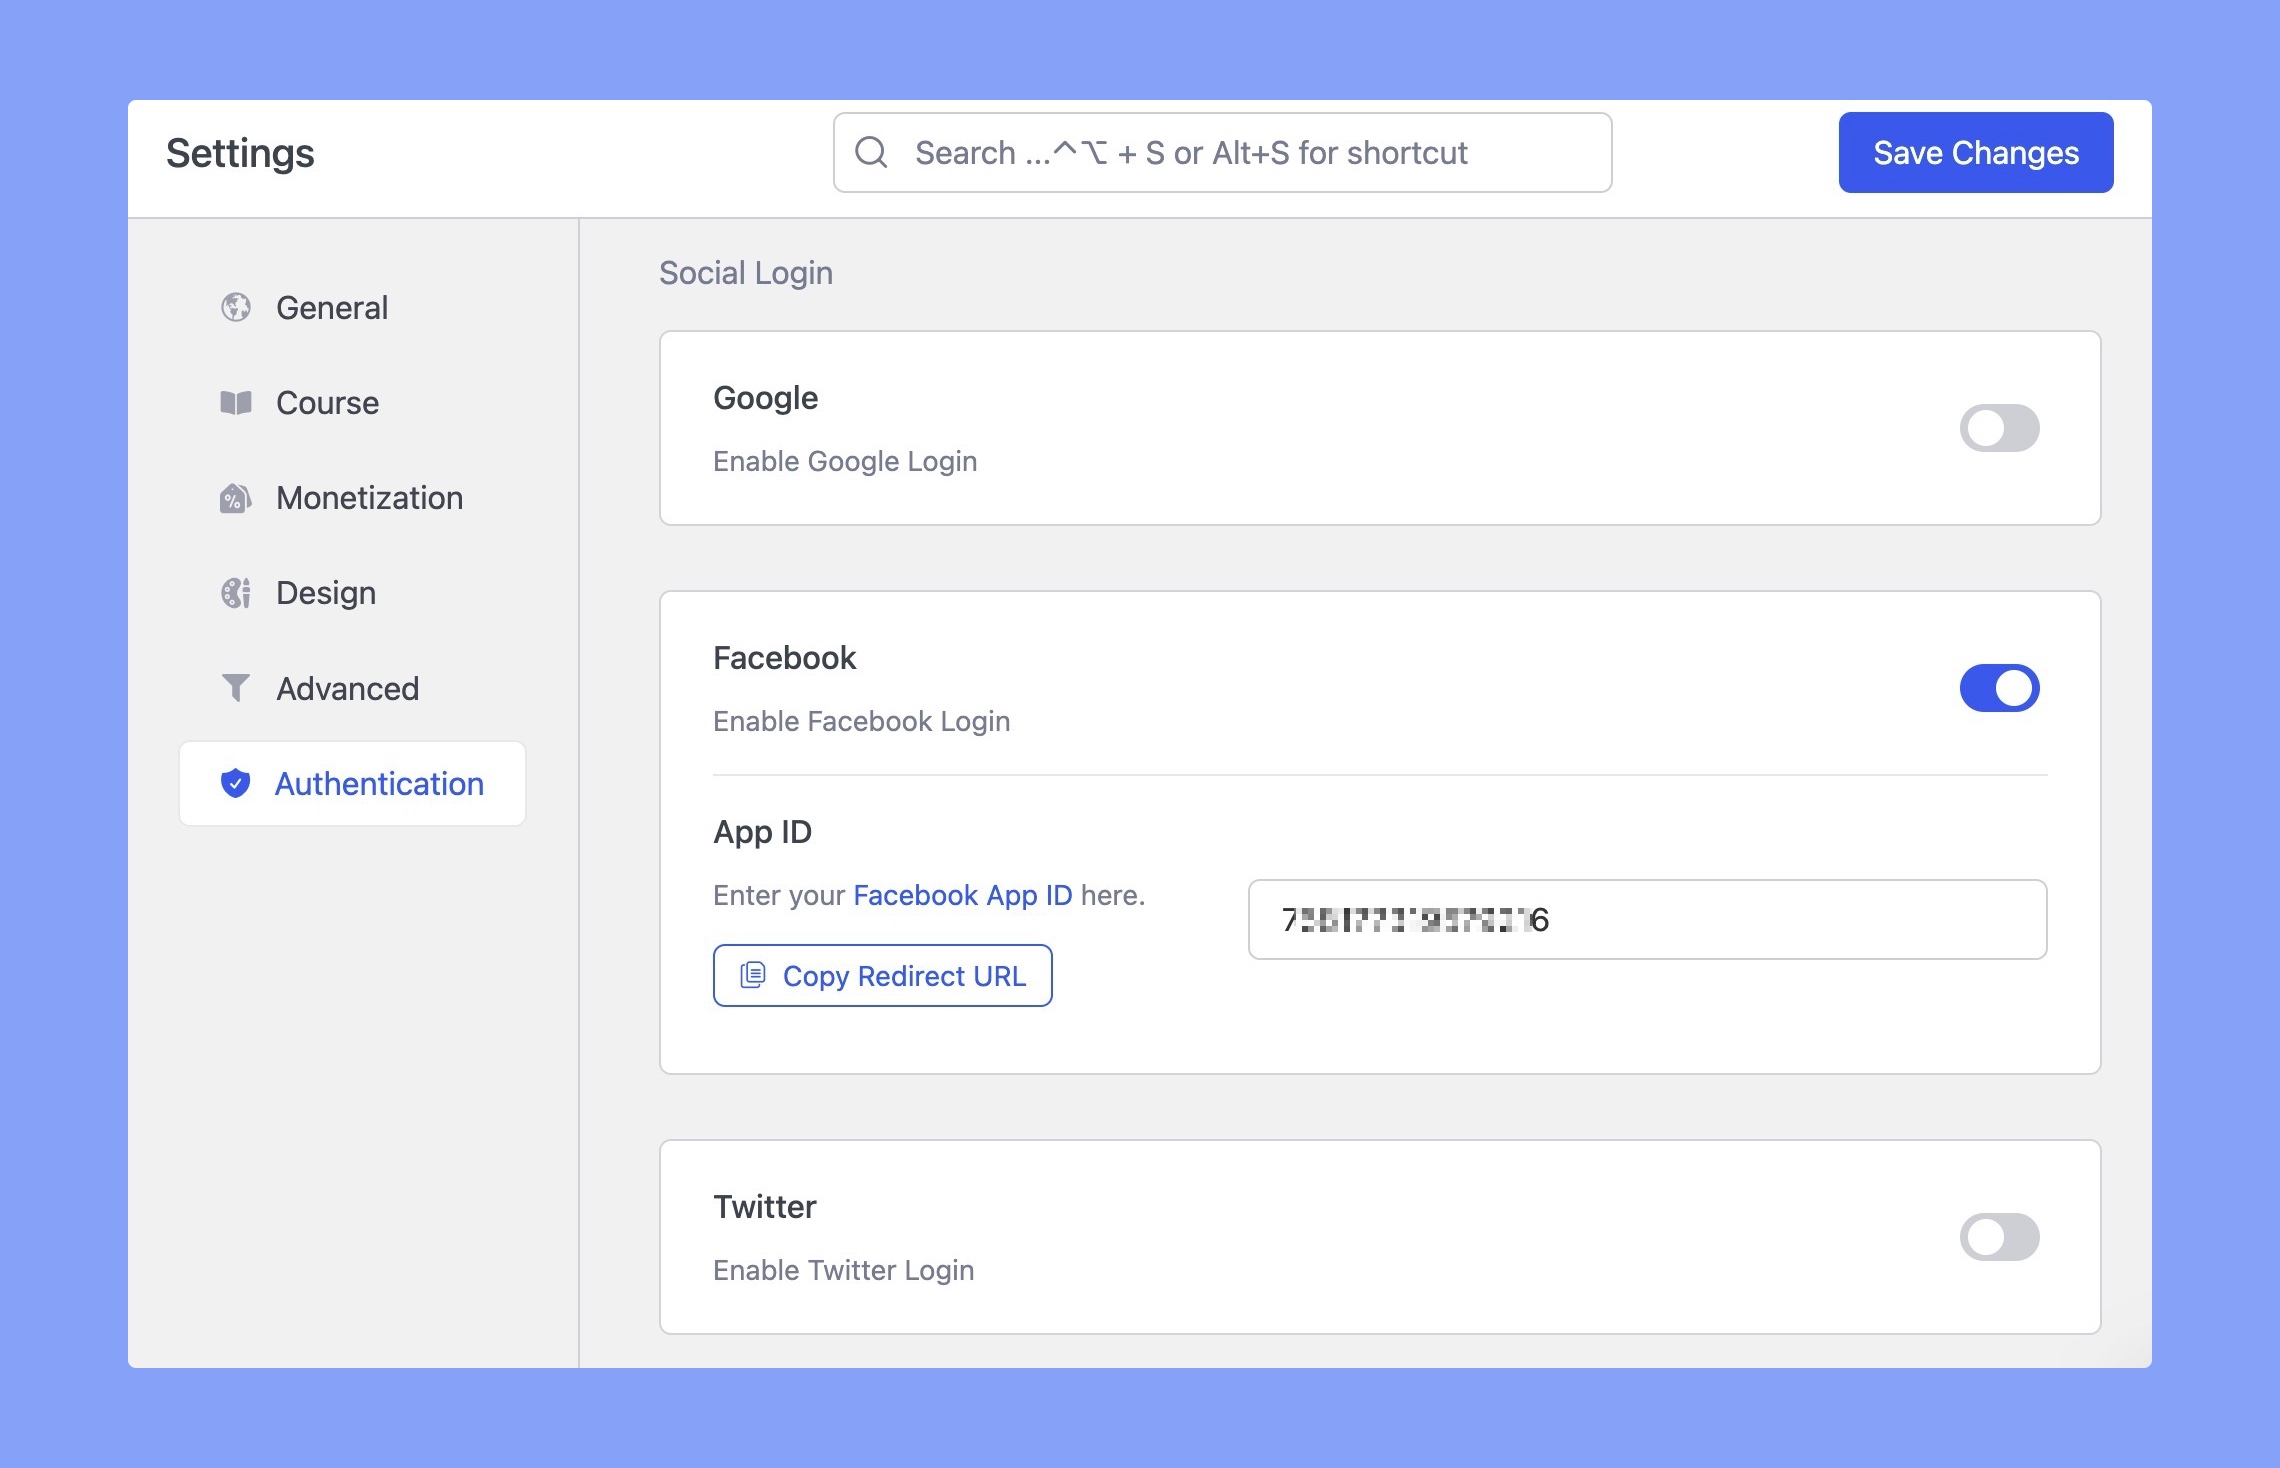2280x1468 pixels.
Task: Click the Social Login heading
Action: (746, 272)
